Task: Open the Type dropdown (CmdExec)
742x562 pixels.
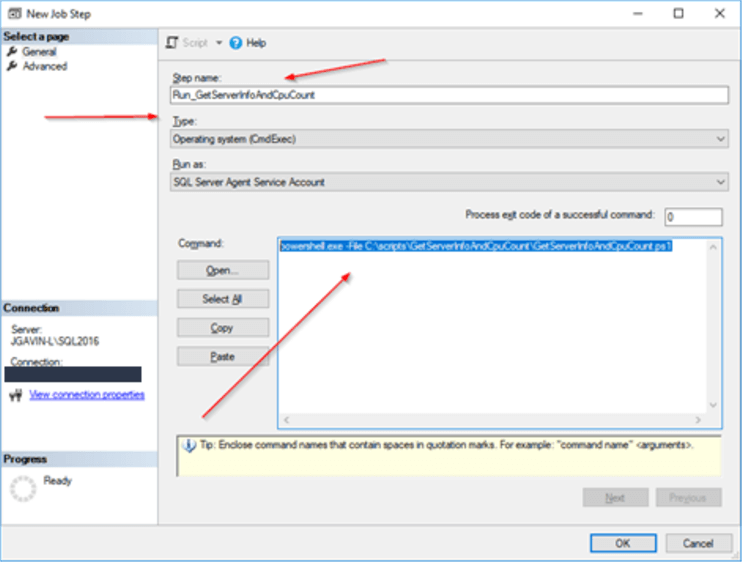Action: coord(449,139)
